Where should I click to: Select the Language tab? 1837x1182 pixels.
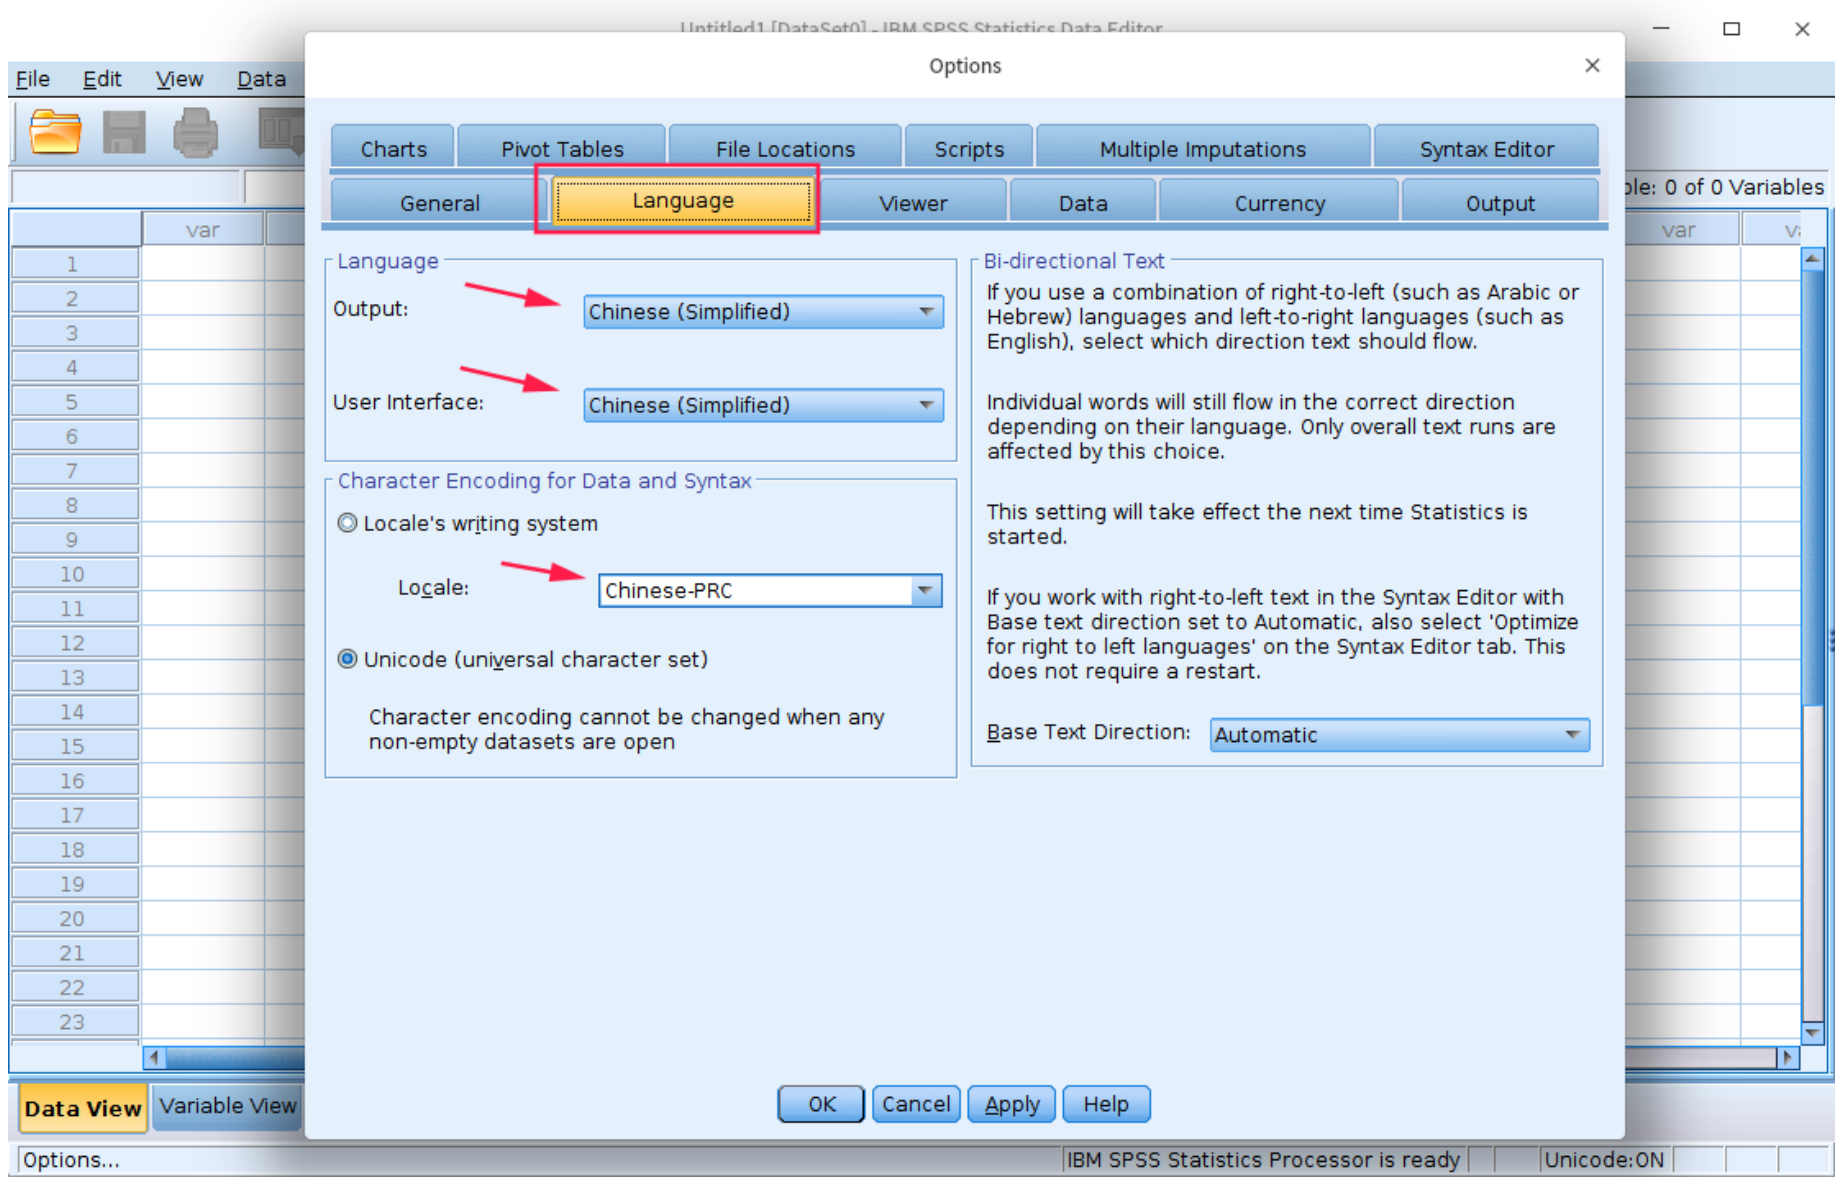682,200
